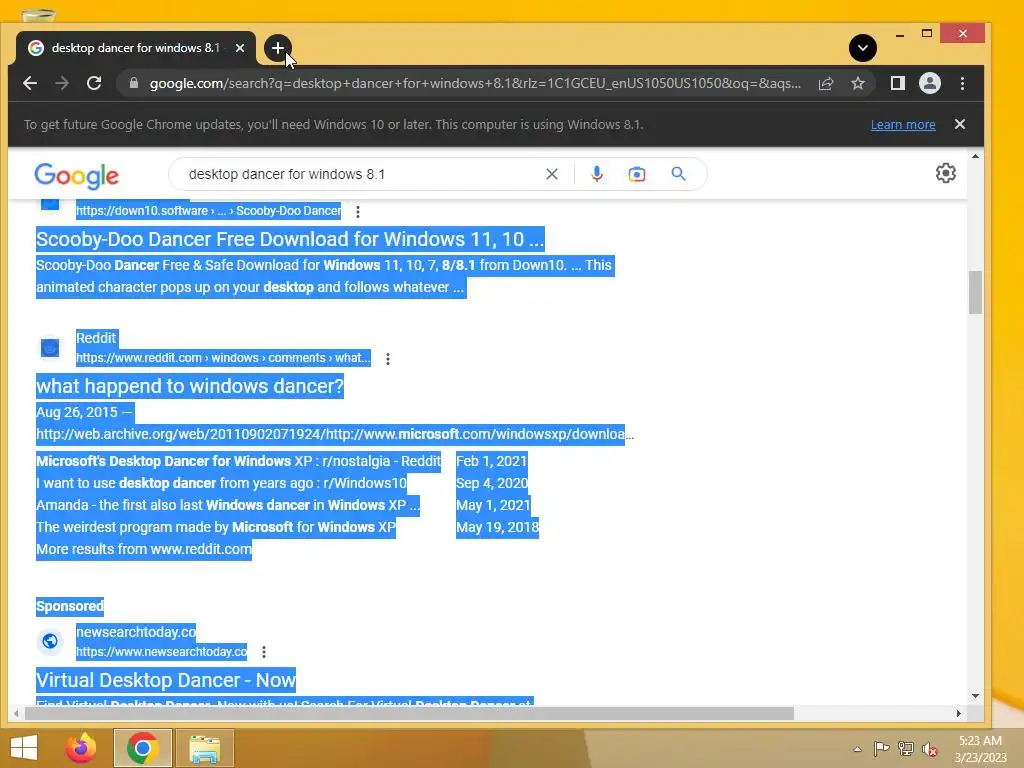Click the horizontal scrollbar thumb

coord(409,713)
